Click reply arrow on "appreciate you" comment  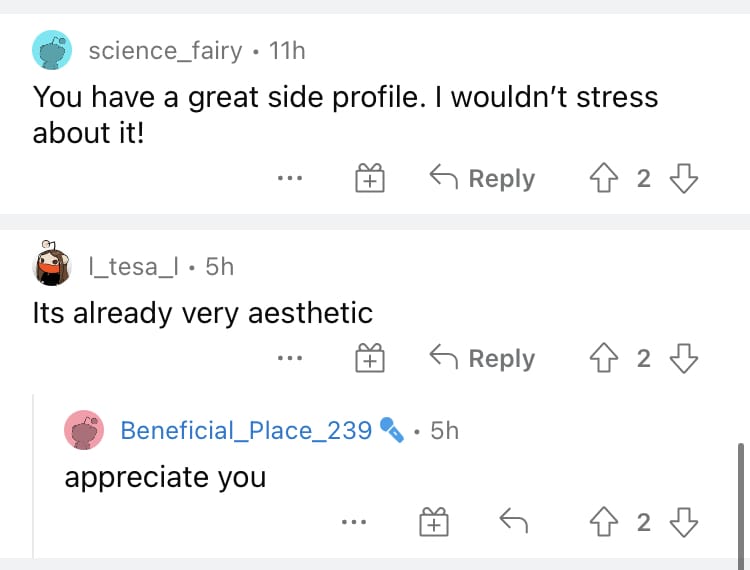(513, 521)
